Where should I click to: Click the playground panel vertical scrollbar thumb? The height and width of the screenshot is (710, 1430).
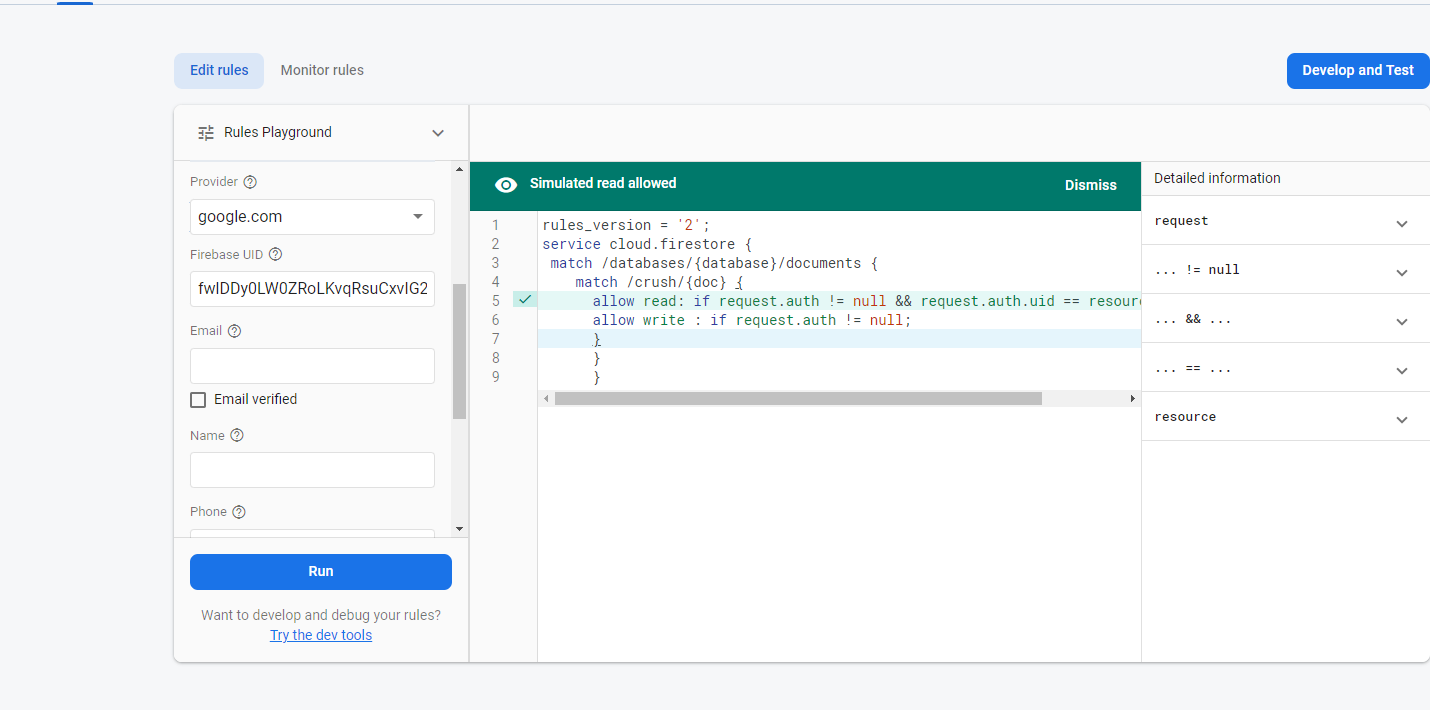(459, 351)
